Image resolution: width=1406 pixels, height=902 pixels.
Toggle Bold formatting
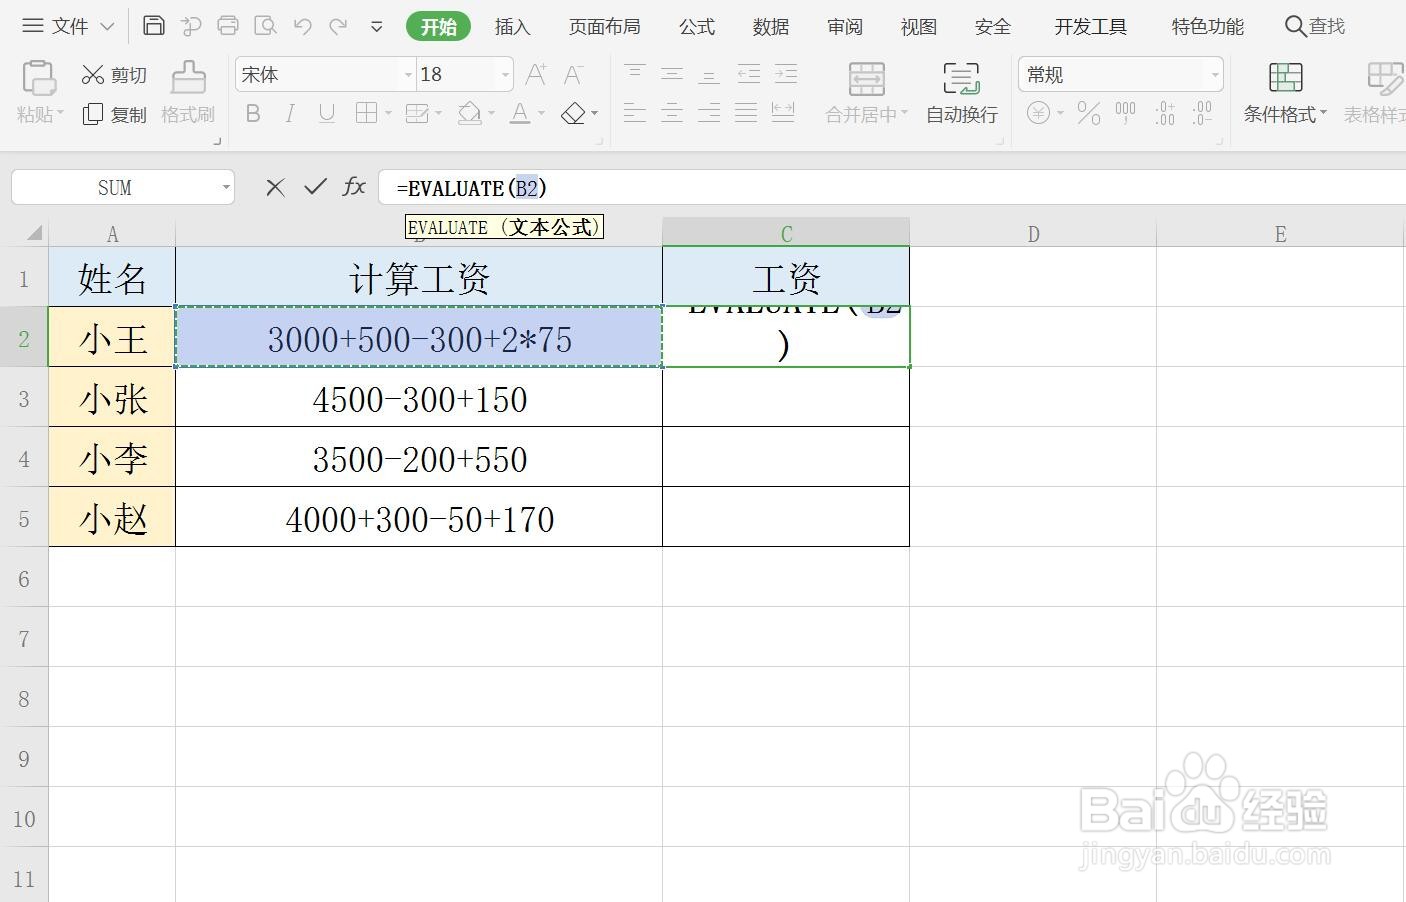coord(253,114)
